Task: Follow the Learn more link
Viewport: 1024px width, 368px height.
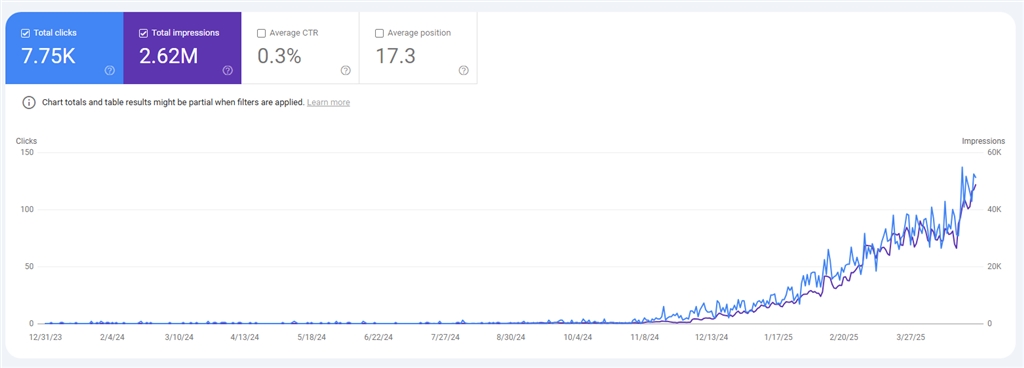Action: click(x=328, y=102)
